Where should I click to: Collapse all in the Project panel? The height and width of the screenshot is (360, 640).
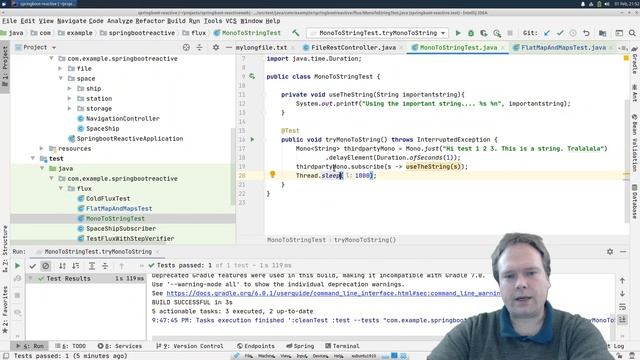point(199,47)
